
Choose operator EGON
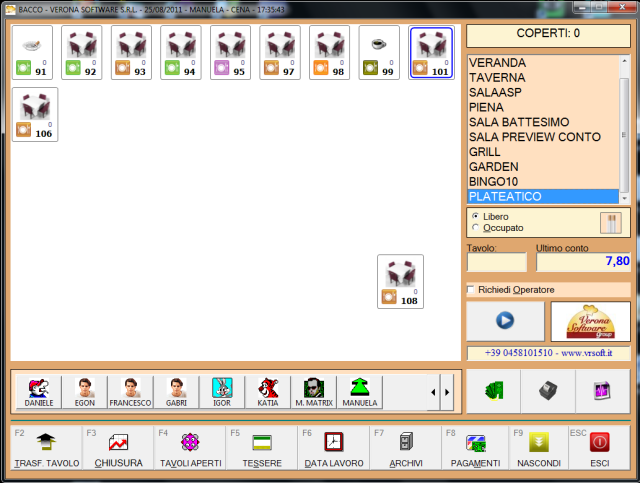84,392
